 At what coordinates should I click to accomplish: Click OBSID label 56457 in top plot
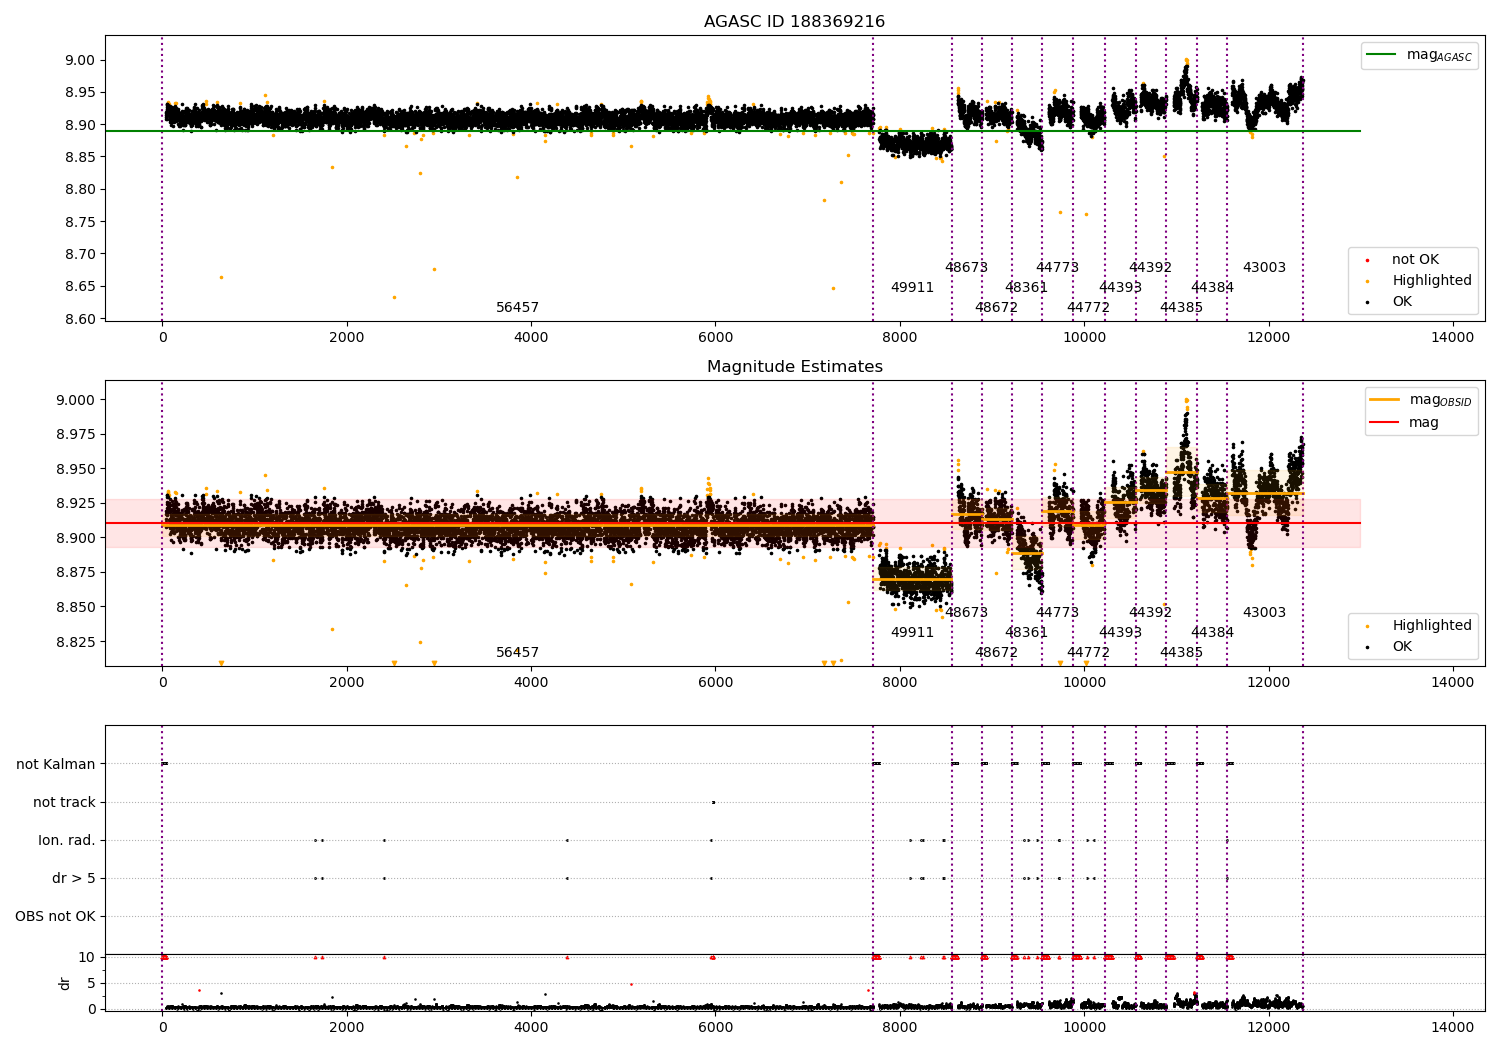click(x=517, y=308)
